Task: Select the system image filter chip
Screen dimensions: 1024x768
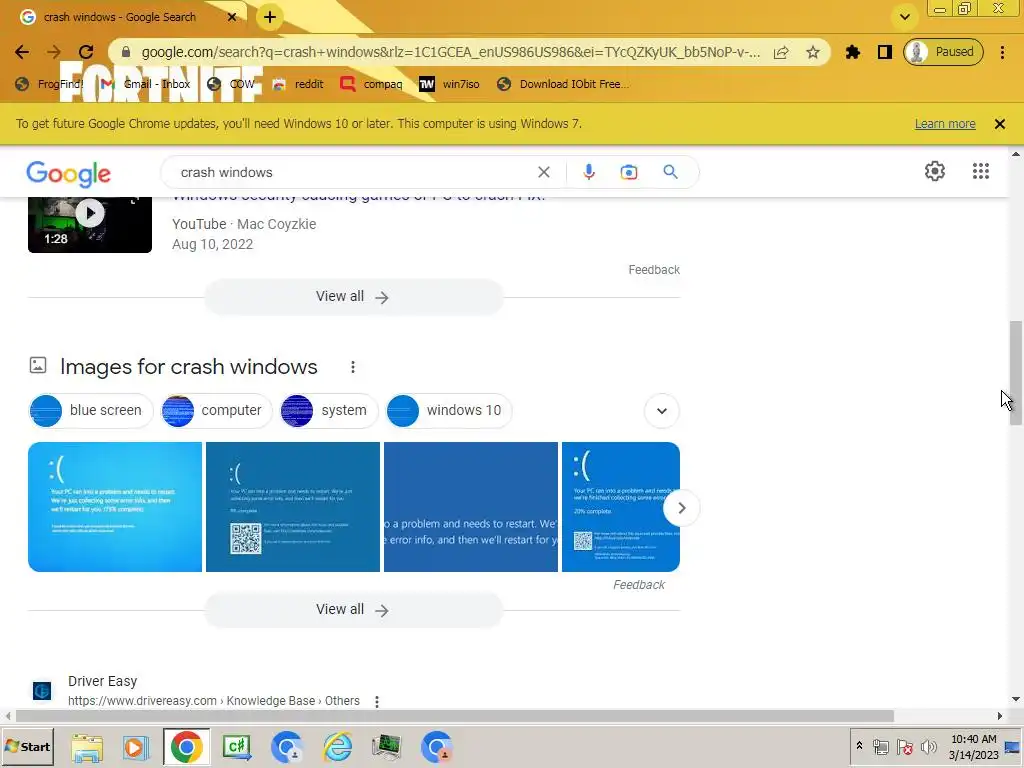Action: (x=329, y=411)
